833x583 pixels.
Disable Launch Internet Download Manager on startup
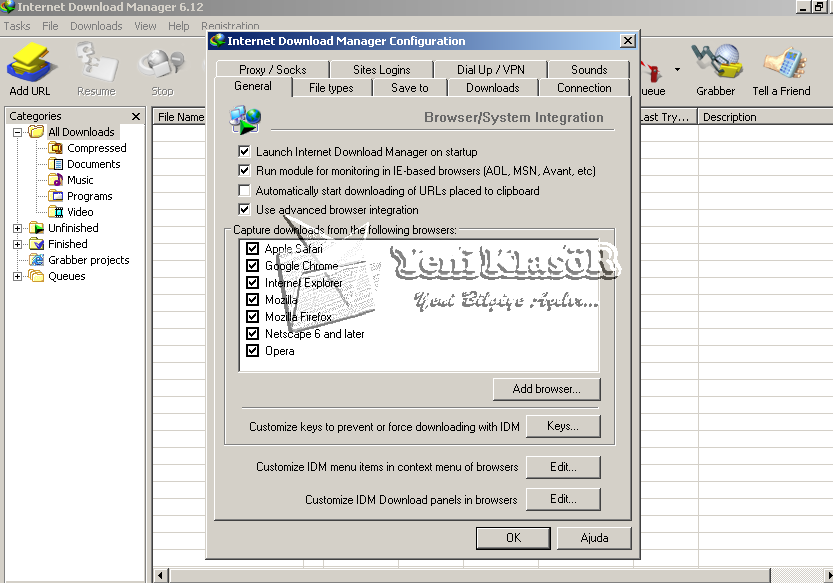244,152
